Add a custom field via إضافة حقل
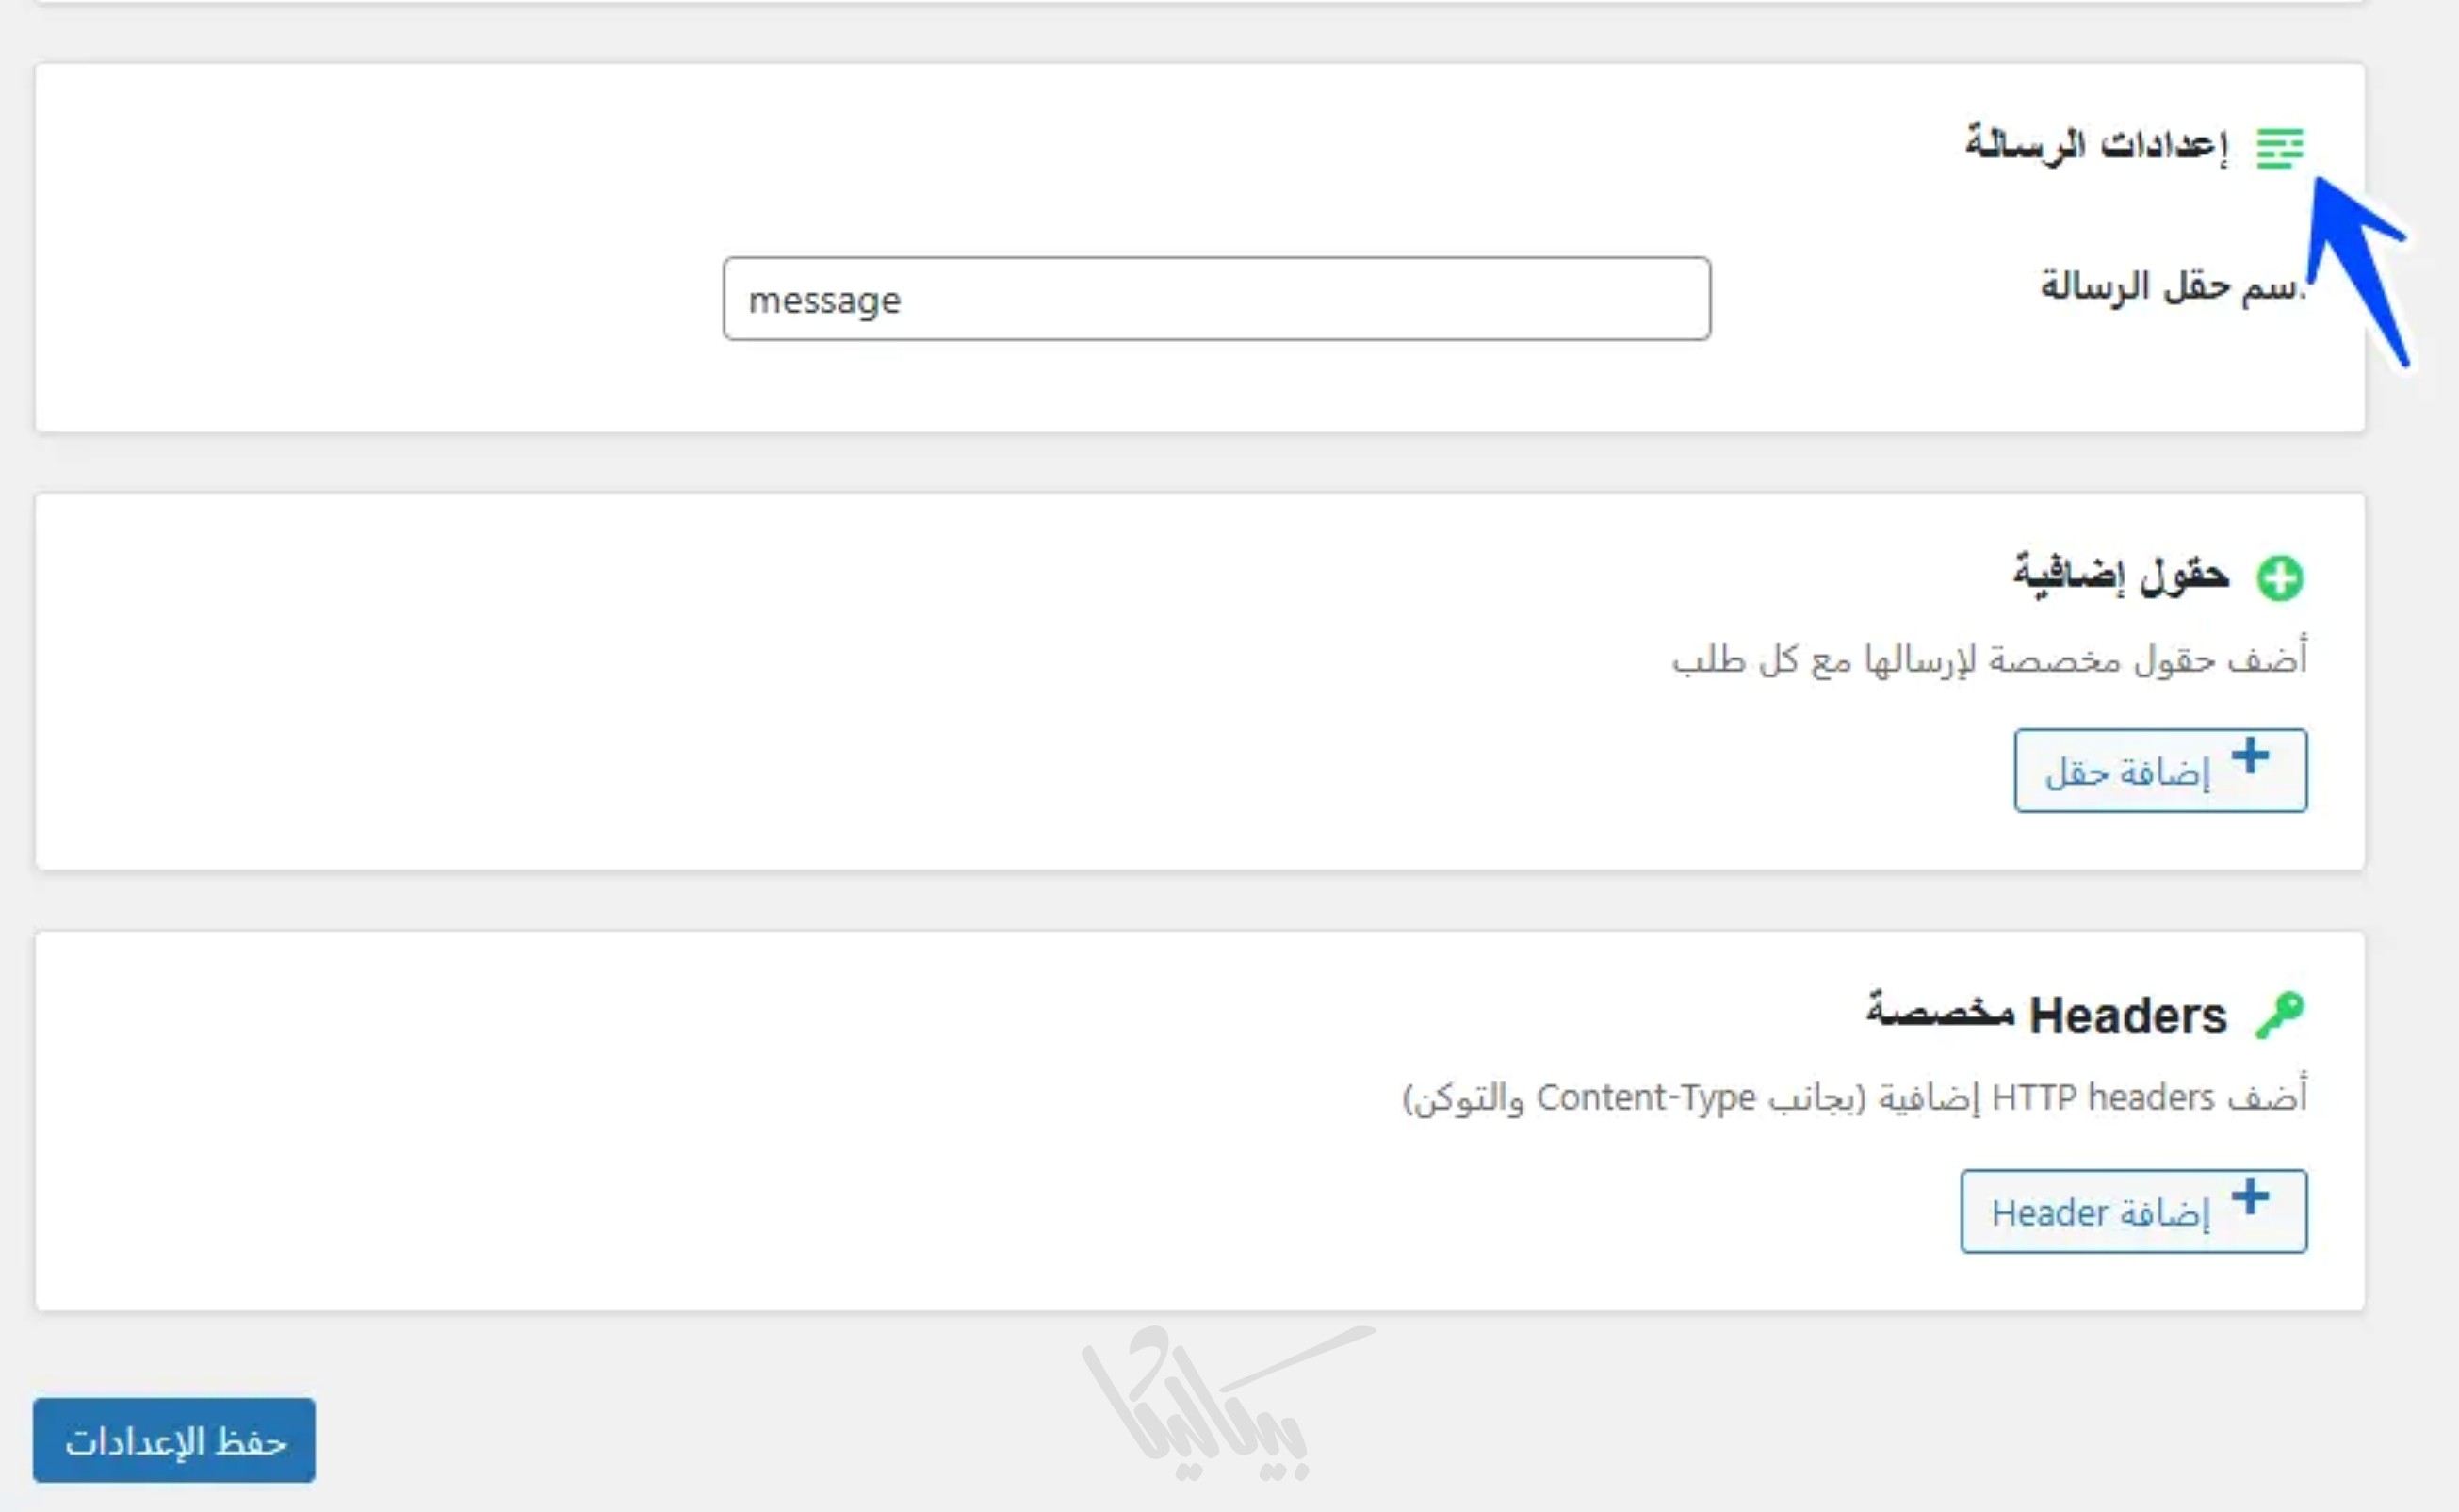This screenshot has height=1512, width=2459. pyautogui.click(x=2160, y=771)
